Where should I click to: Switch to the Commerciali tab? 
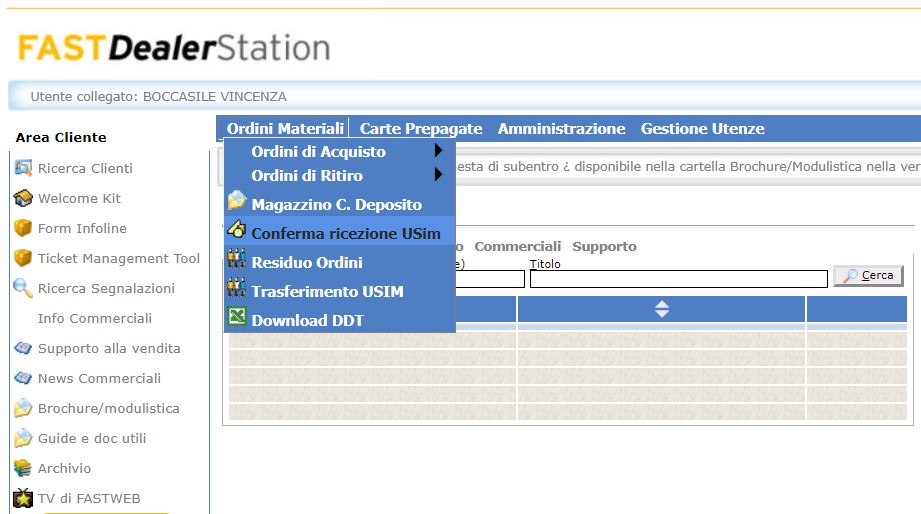pyautogui.click(x=517, y=246)
